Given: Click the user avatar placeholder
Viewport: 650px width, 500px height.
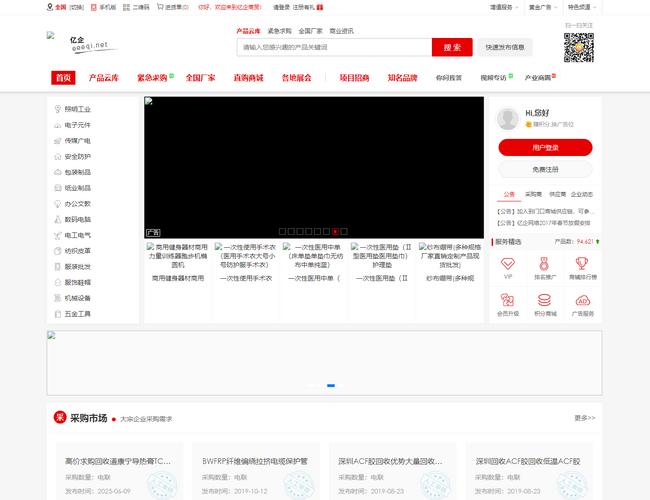Looking at the screenshot, I should point(508,119).
